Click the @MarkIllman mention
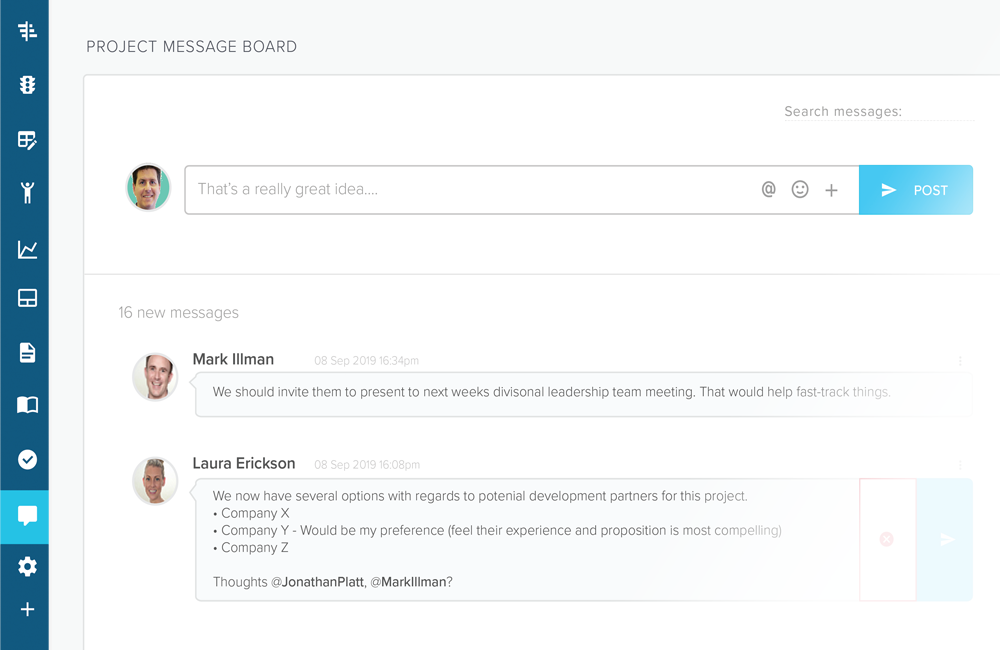The image size is (1000, 650). click(x=408, y=582)
